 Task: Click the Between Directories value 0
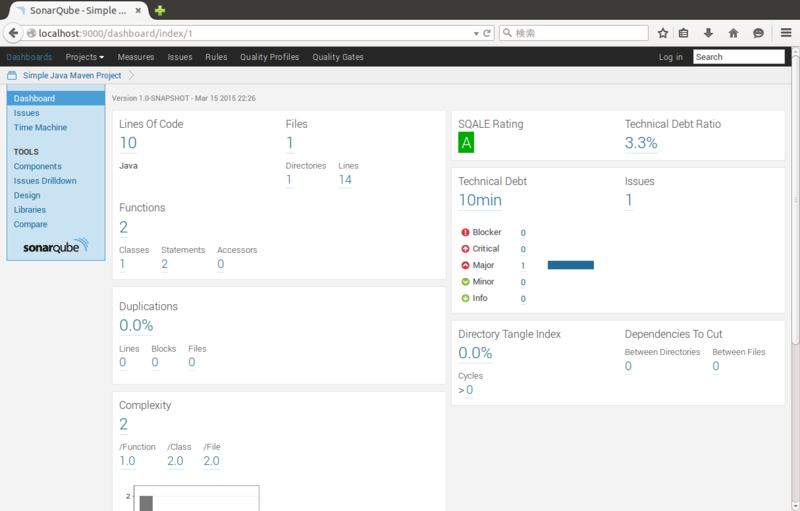pos(628,366)
